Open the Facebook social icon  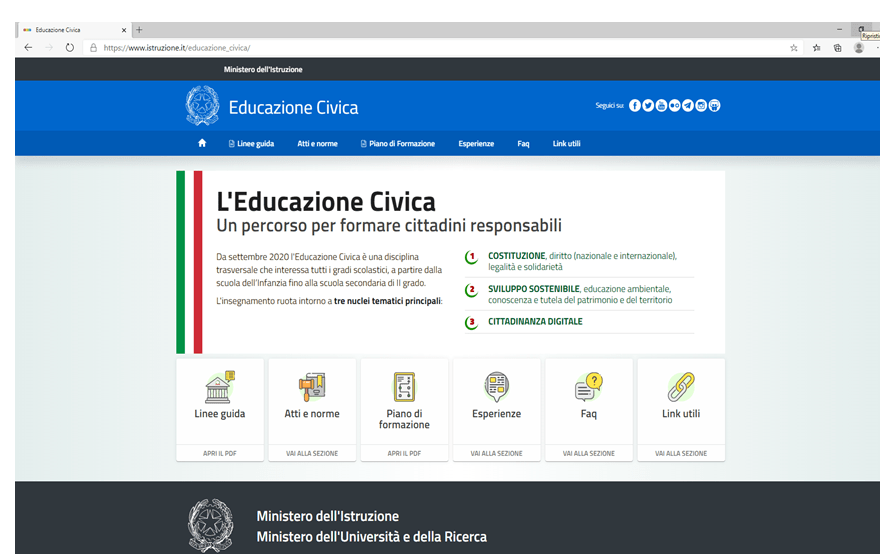coord(634,106)
